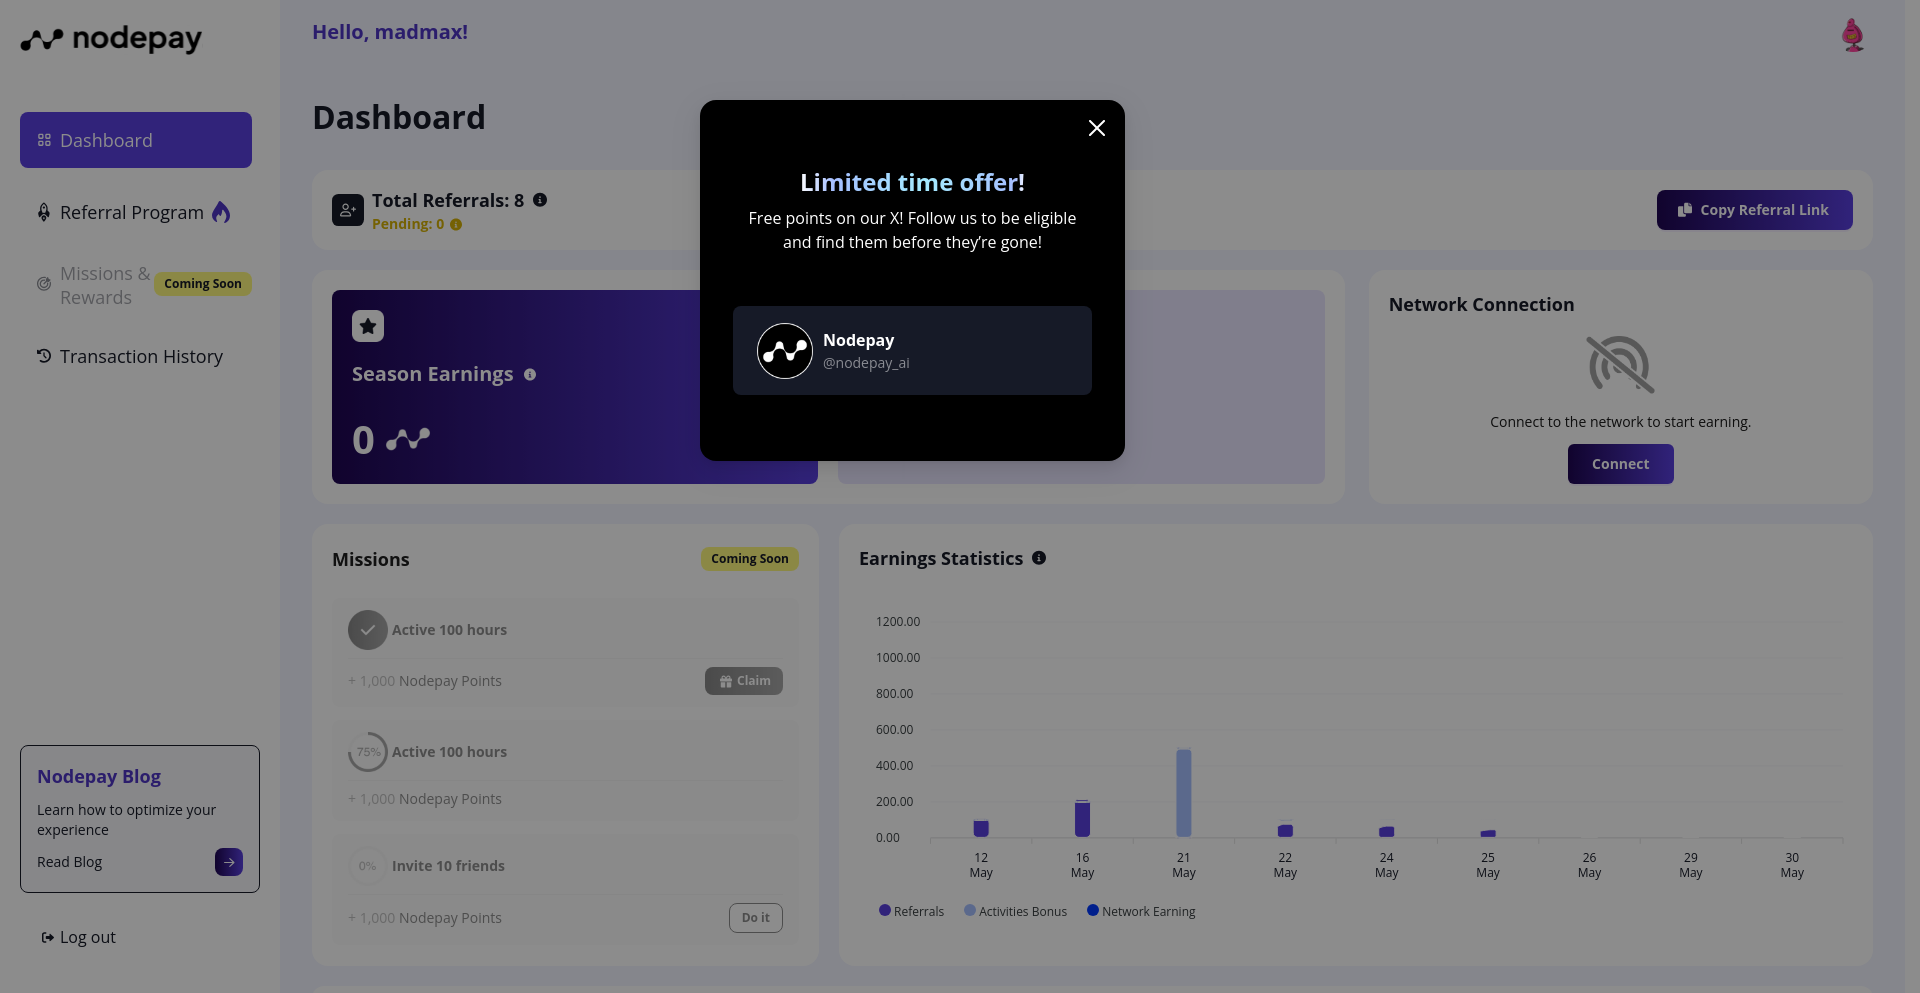Toggle the Activities Bonus legend item
The width and height of the screenshot is (1920, 993).
pyautogui.click(x=1015, y=911)
